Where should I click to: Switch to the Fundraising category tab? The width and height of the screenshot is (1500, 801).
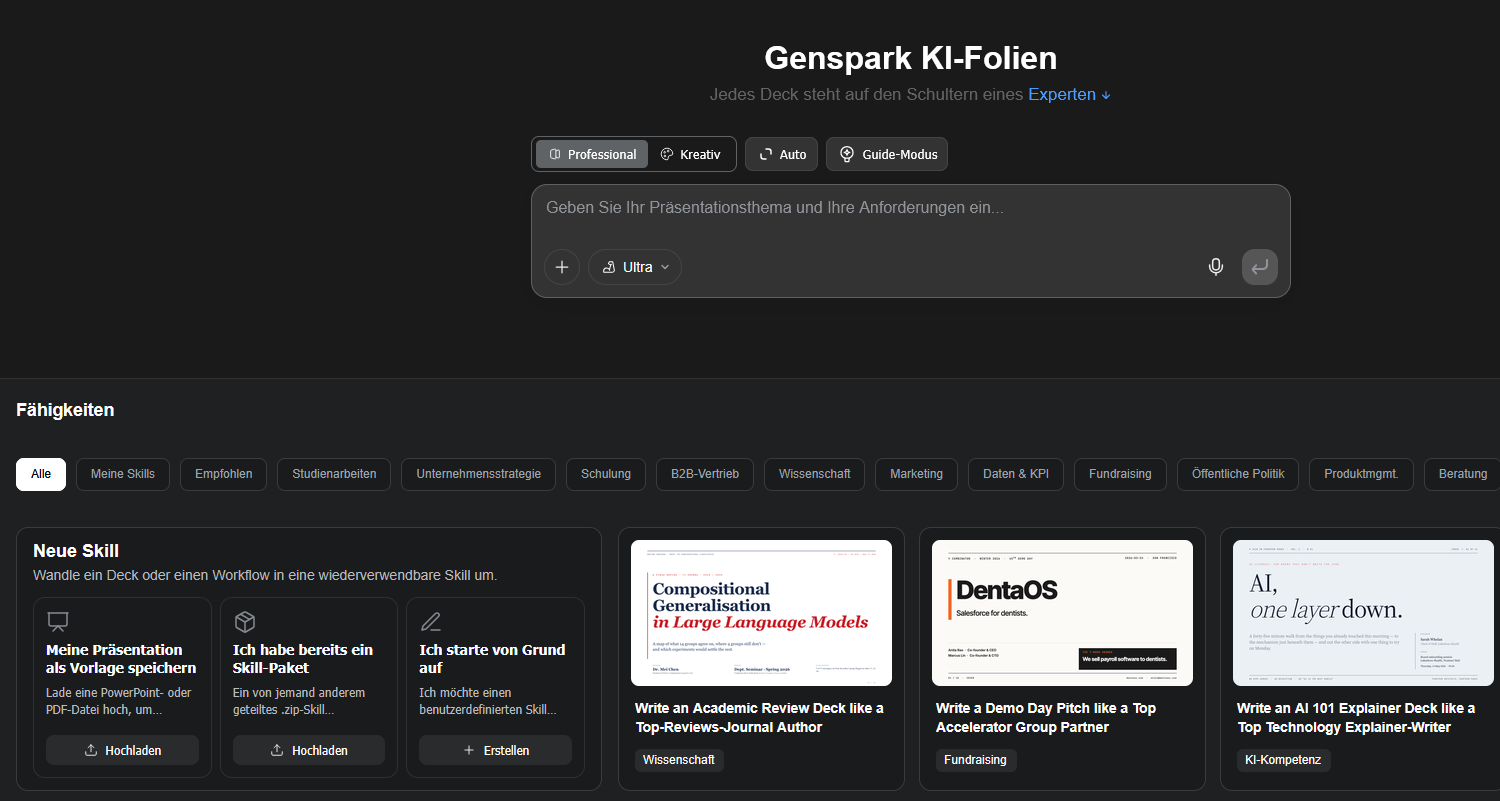pos(1121,474)
